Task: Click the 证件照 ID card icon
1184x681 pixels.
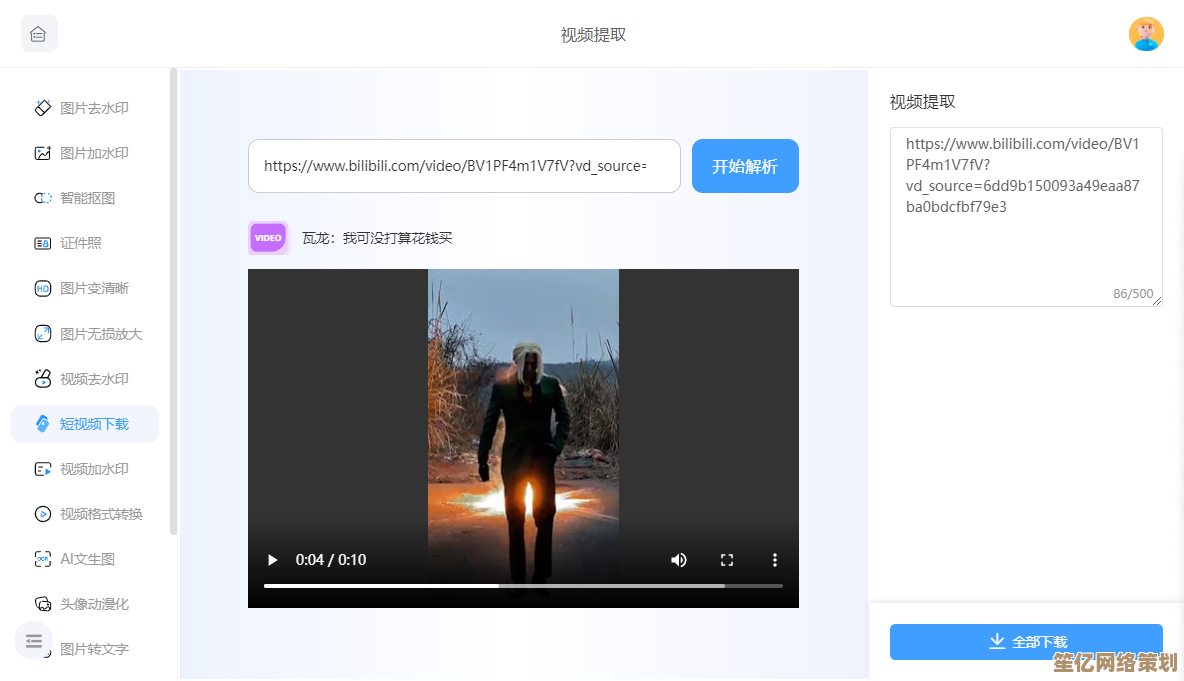Action: point(43,243)
